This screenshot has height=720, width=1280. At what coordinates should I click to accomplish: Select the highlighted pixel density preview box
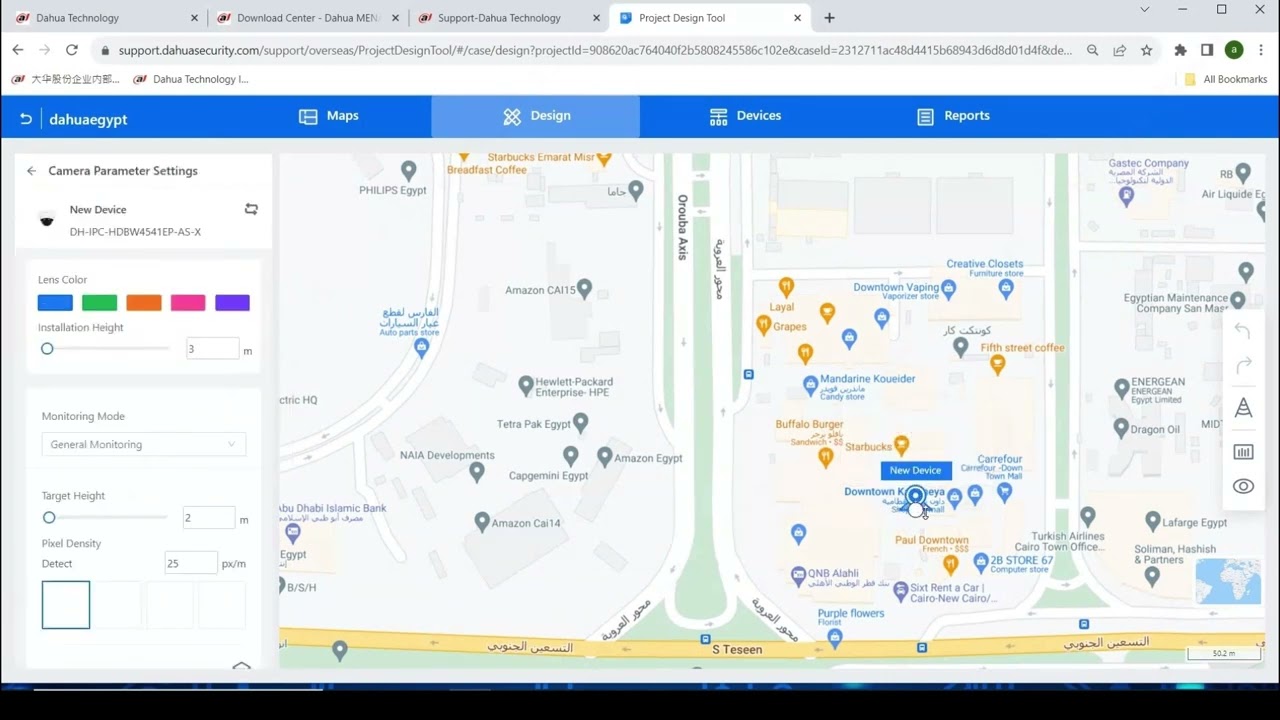66,605
